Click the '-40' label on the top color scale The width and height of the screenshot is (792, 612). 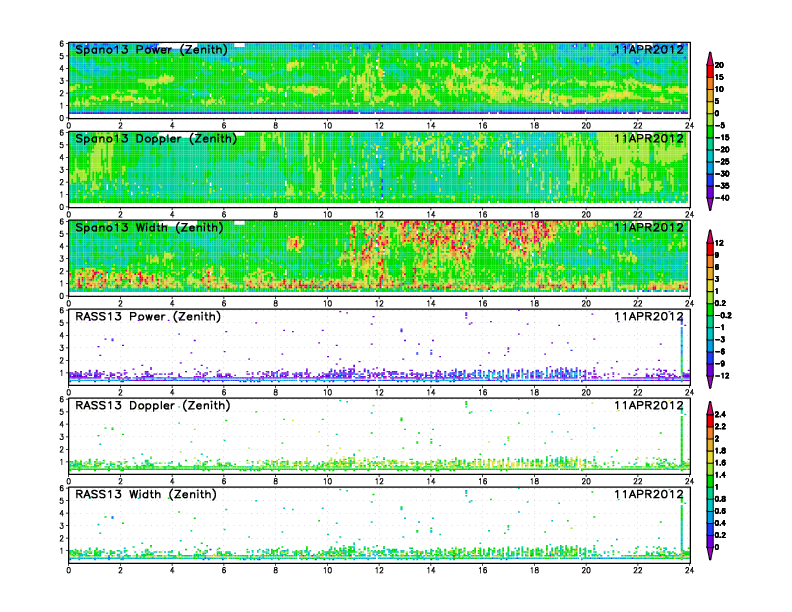[722, 198]
